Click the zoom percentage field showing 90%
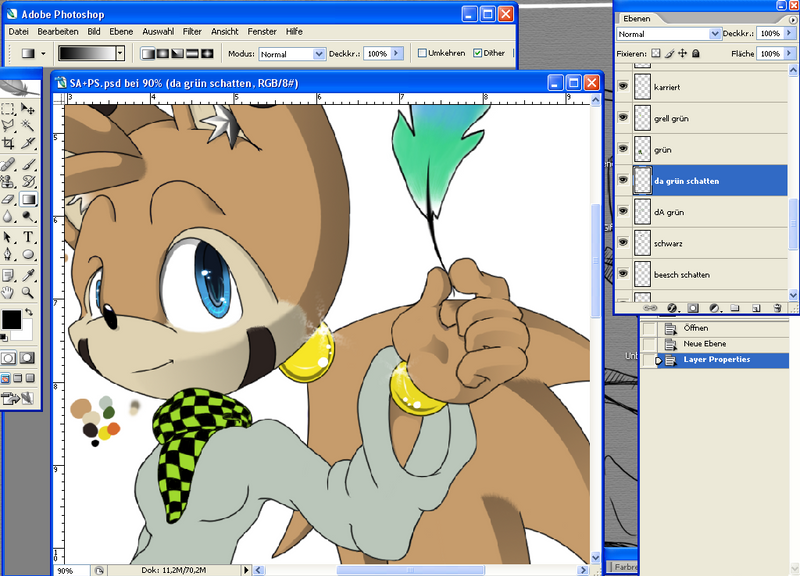800x576 pixels. click(71, 570)
